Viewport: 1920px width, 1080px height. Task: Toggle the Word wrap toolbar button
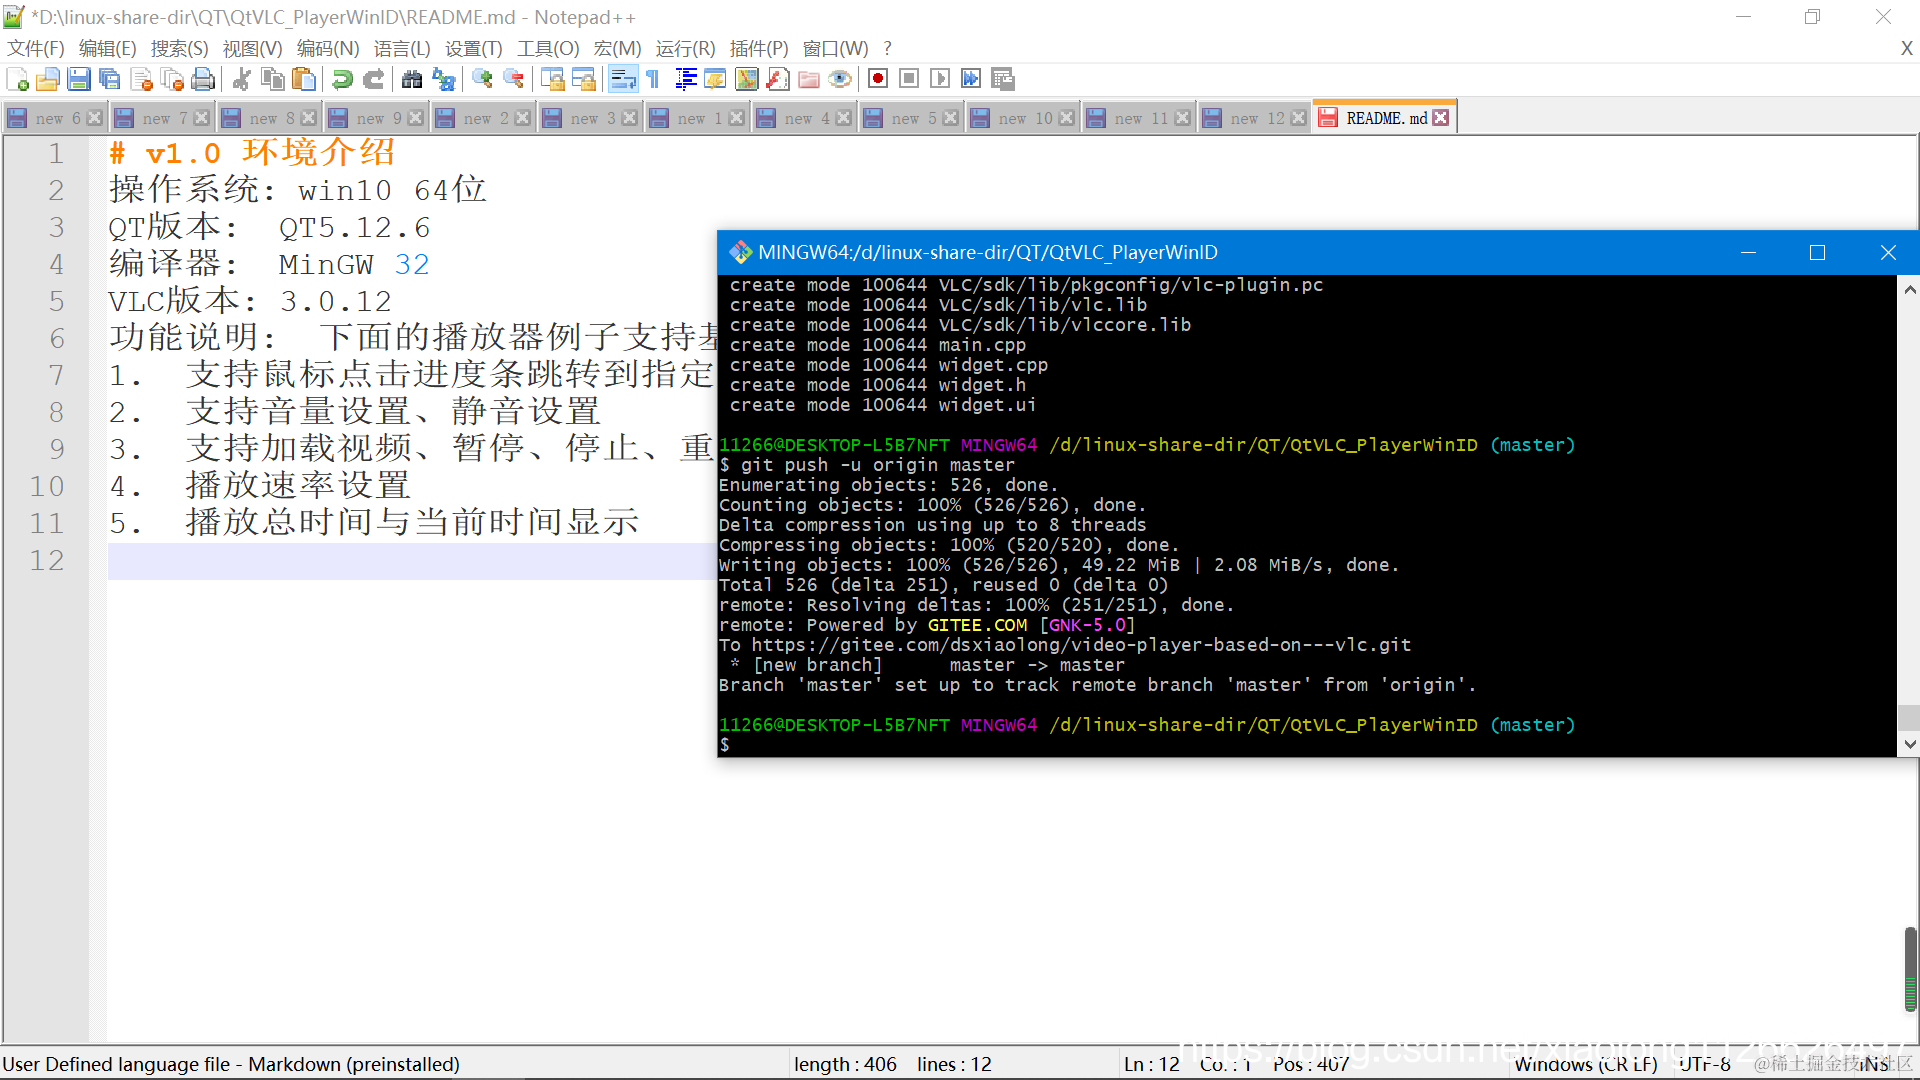(x=623, y=79)
